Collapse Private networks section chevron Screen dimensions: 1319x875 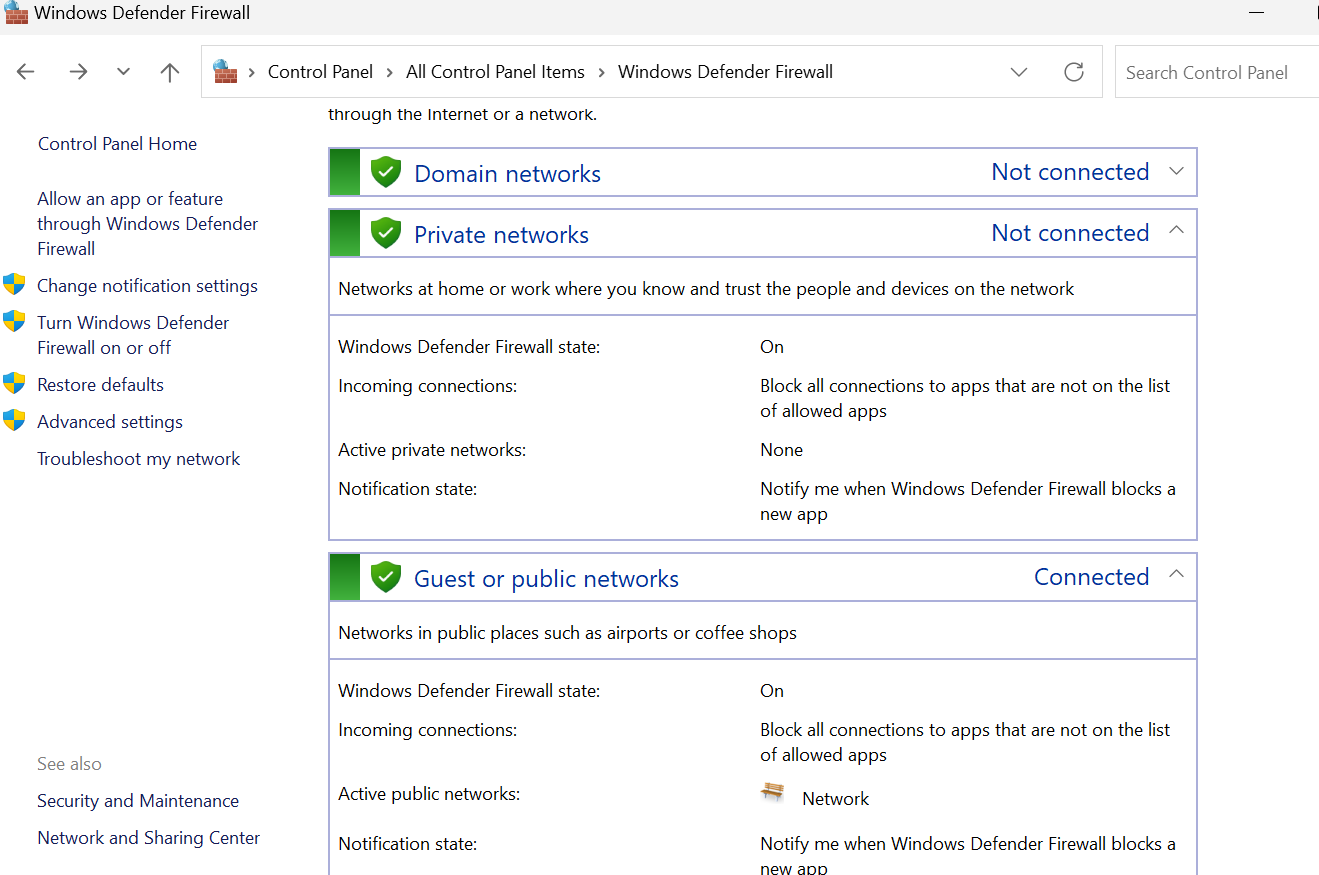(x=1176, y=231)
